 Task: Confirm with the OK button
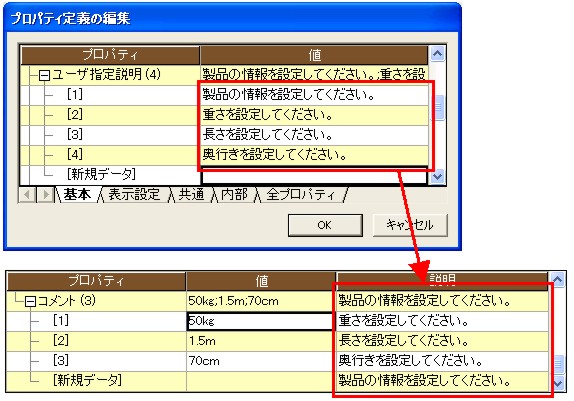[x=325, y=225]
